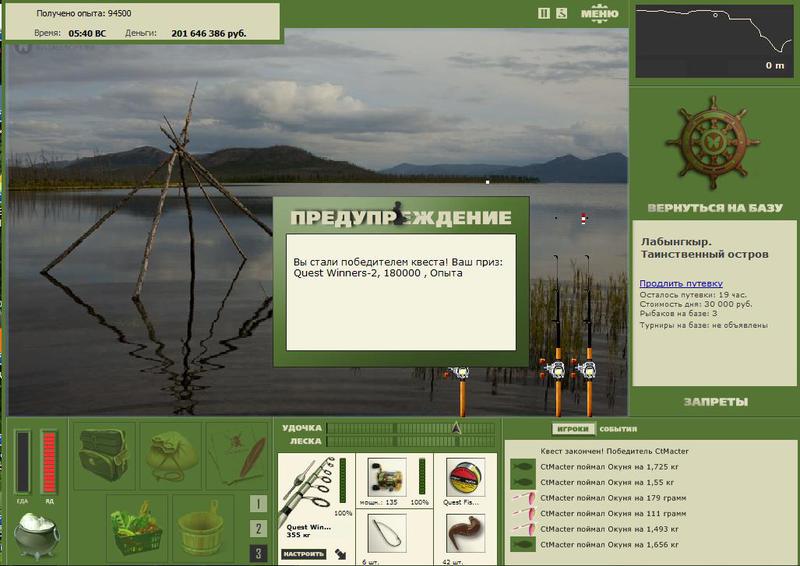Click the ЕДА hunger level bar
The height and width of the screenshot is (566, 800).
[x=22, y=462]
